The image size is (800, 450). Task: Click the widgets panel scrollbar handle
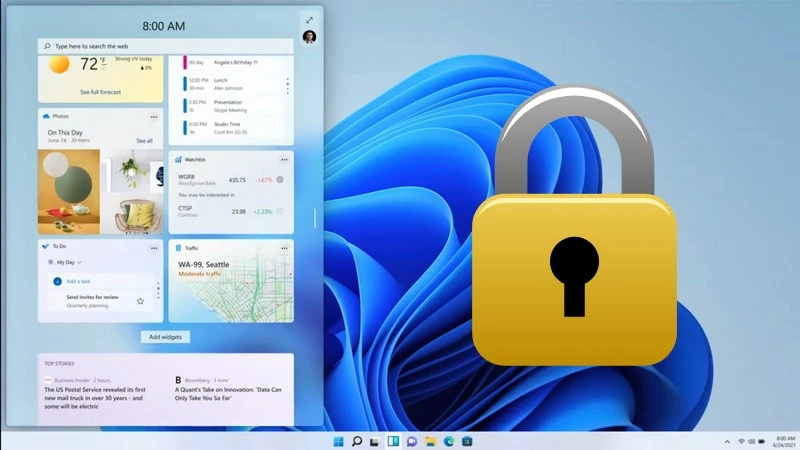pyautogui.click(x=315, y=218)
